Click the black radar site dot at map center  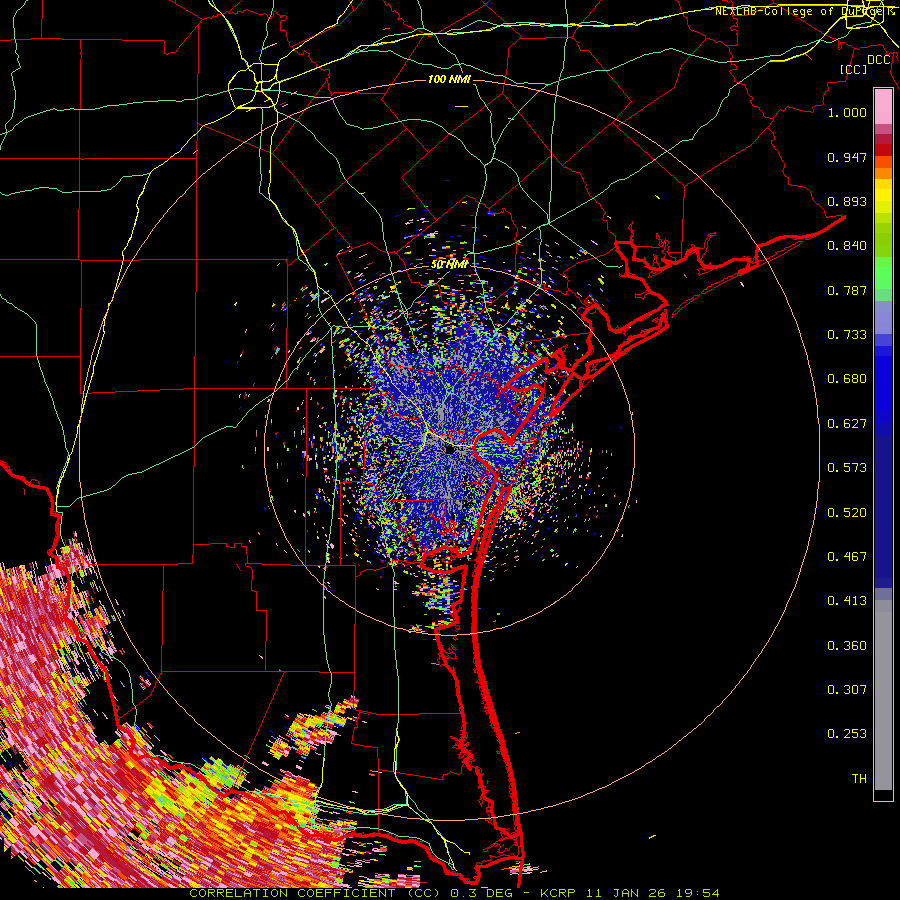click(450, 450)
